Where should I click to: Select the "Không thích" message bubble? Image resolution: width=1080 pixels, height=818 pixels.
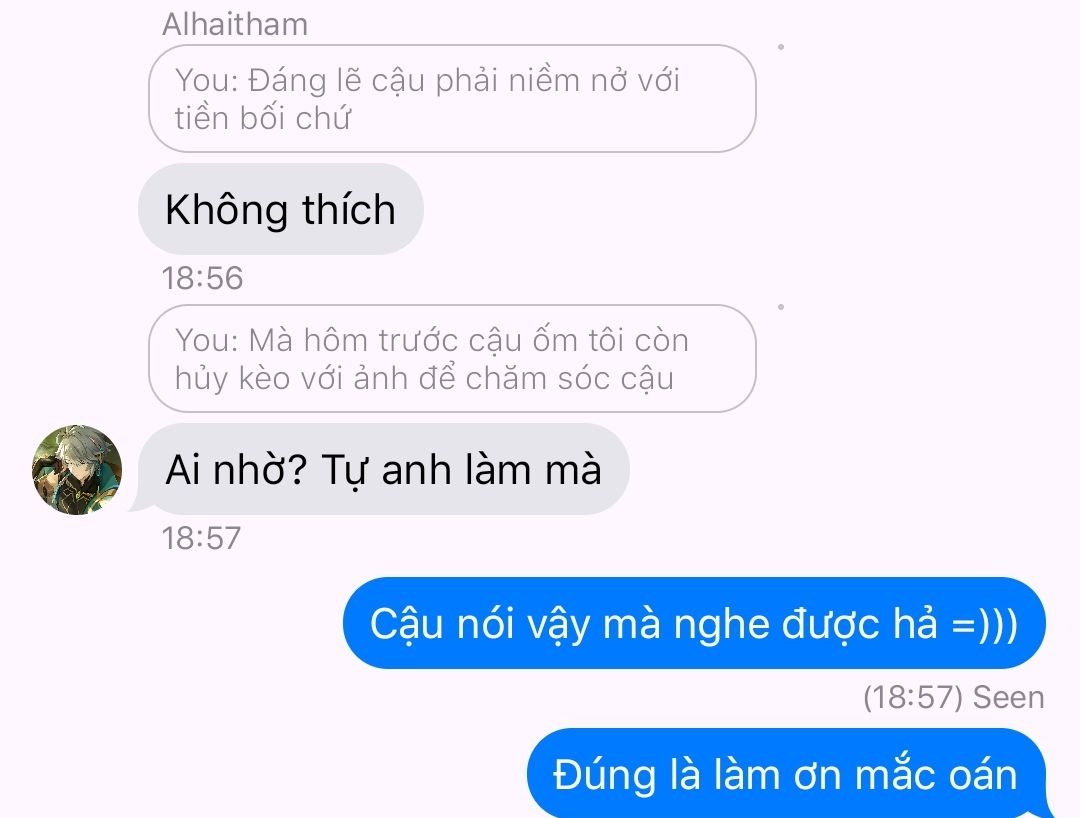point(281,209)
